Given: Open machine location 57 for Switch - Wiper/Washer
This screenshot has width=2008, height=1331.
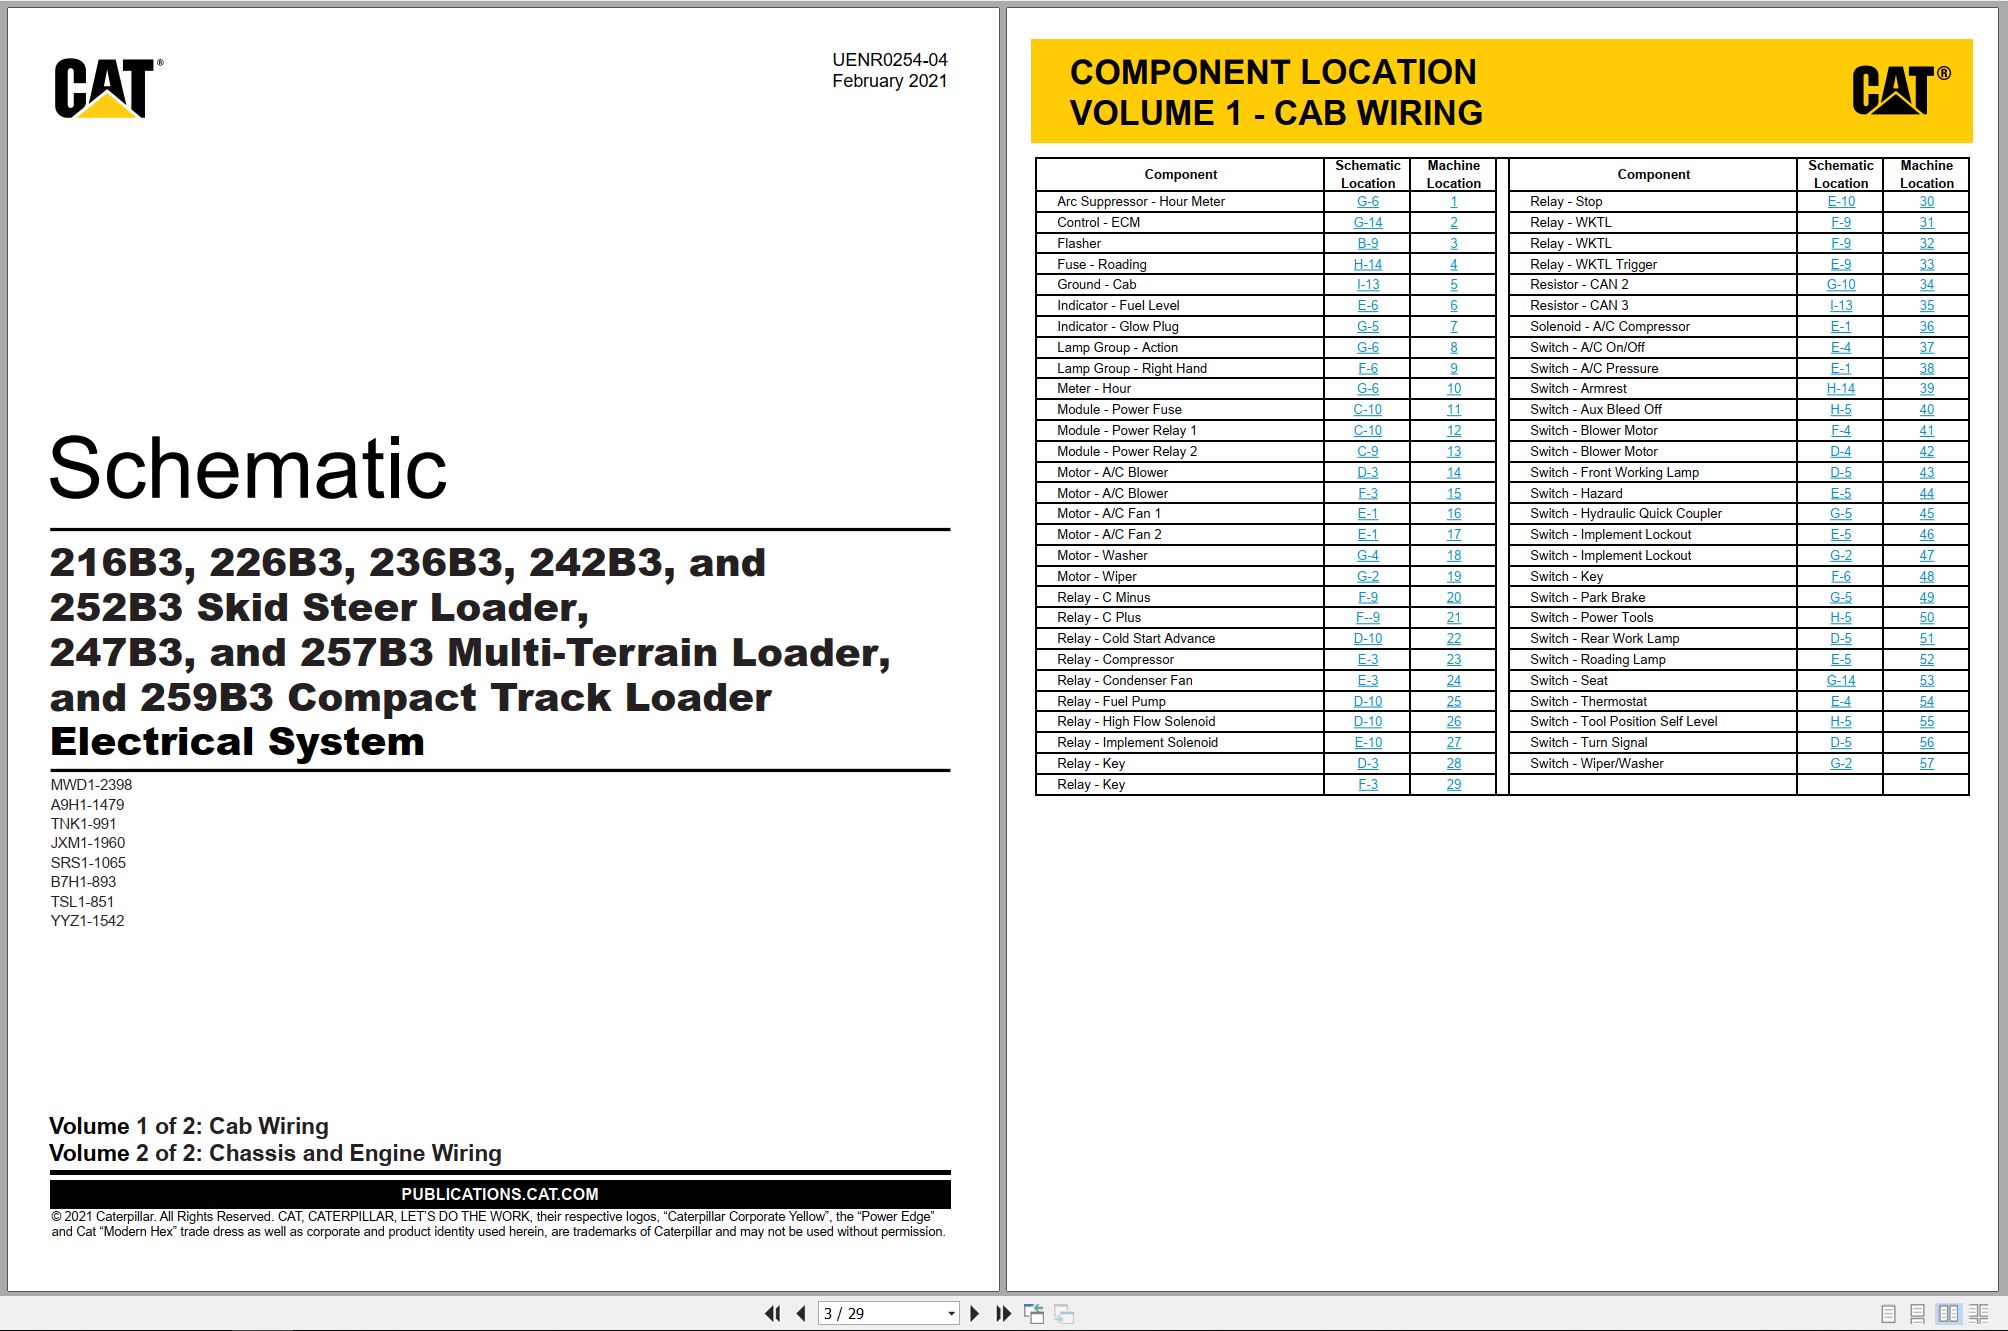Looking at the screenshot, I should pyautogui.click(x=1927, y=764).
